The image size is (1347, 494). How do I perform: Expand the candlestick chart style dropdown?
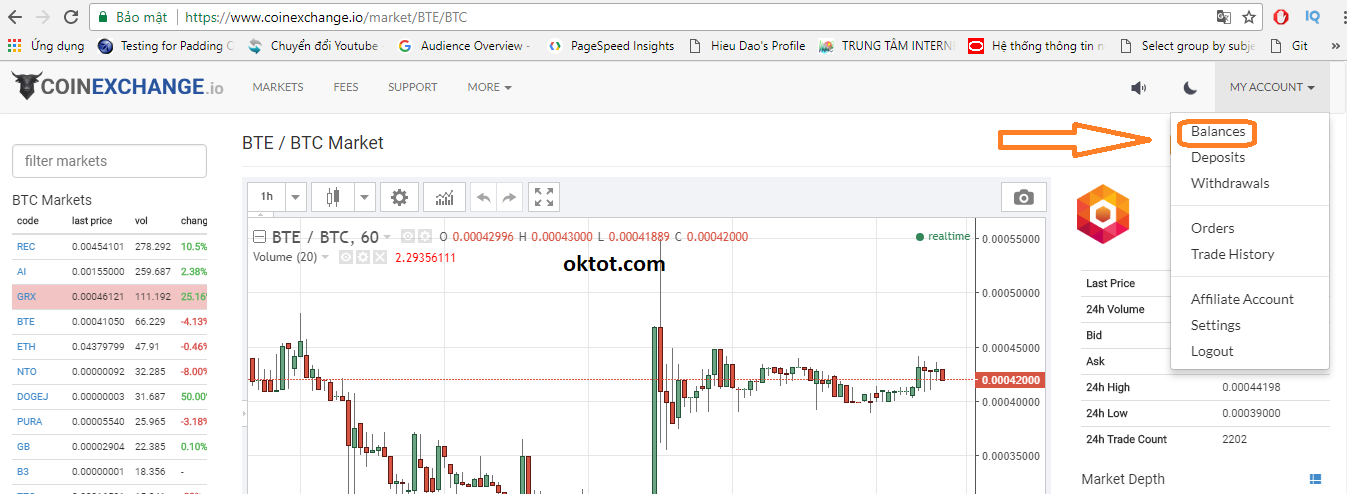point(364,197)
